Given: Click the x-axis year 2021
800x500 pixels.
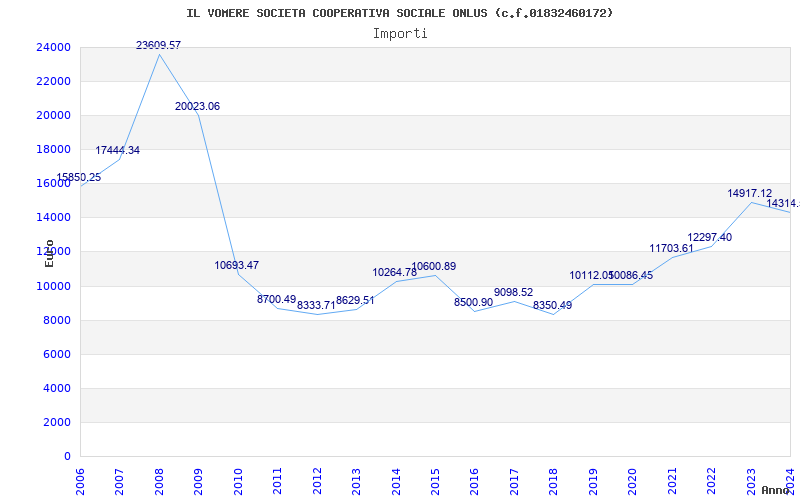Looking at the screenshot, I should click(672, 481).
